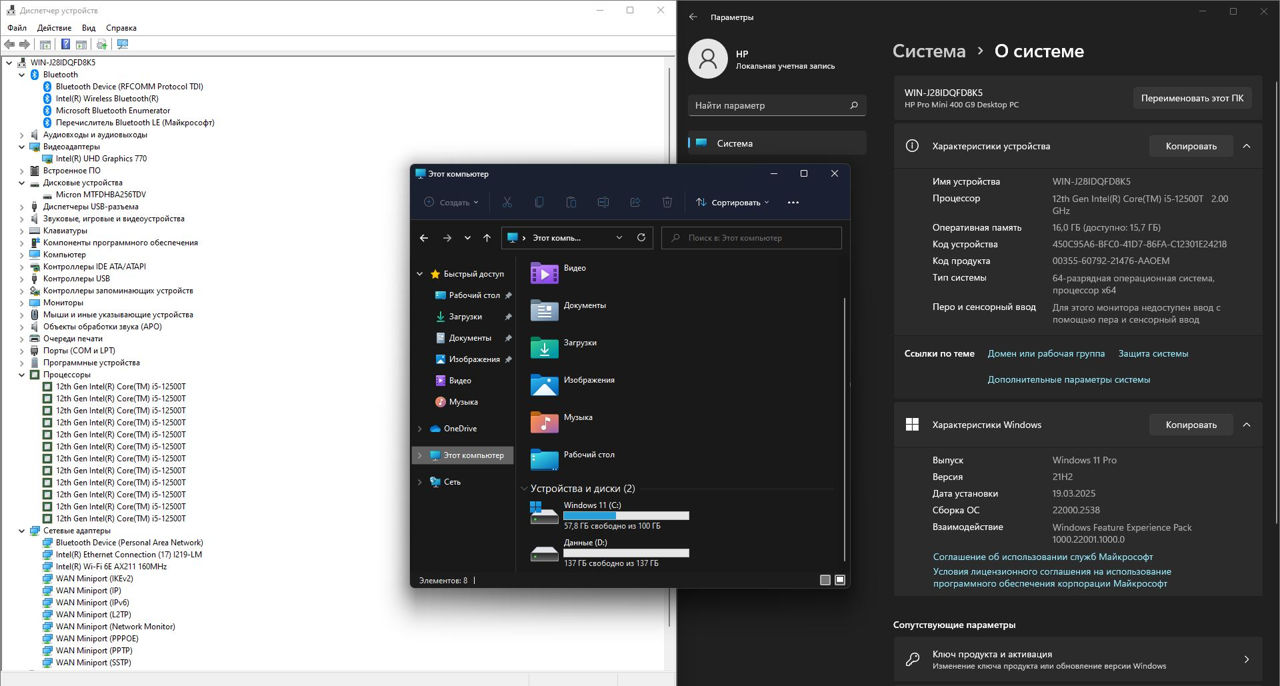Open the Windows 11 (C:) drive icon
This screenshot has height=686, width=1280.
click(544, 513)
